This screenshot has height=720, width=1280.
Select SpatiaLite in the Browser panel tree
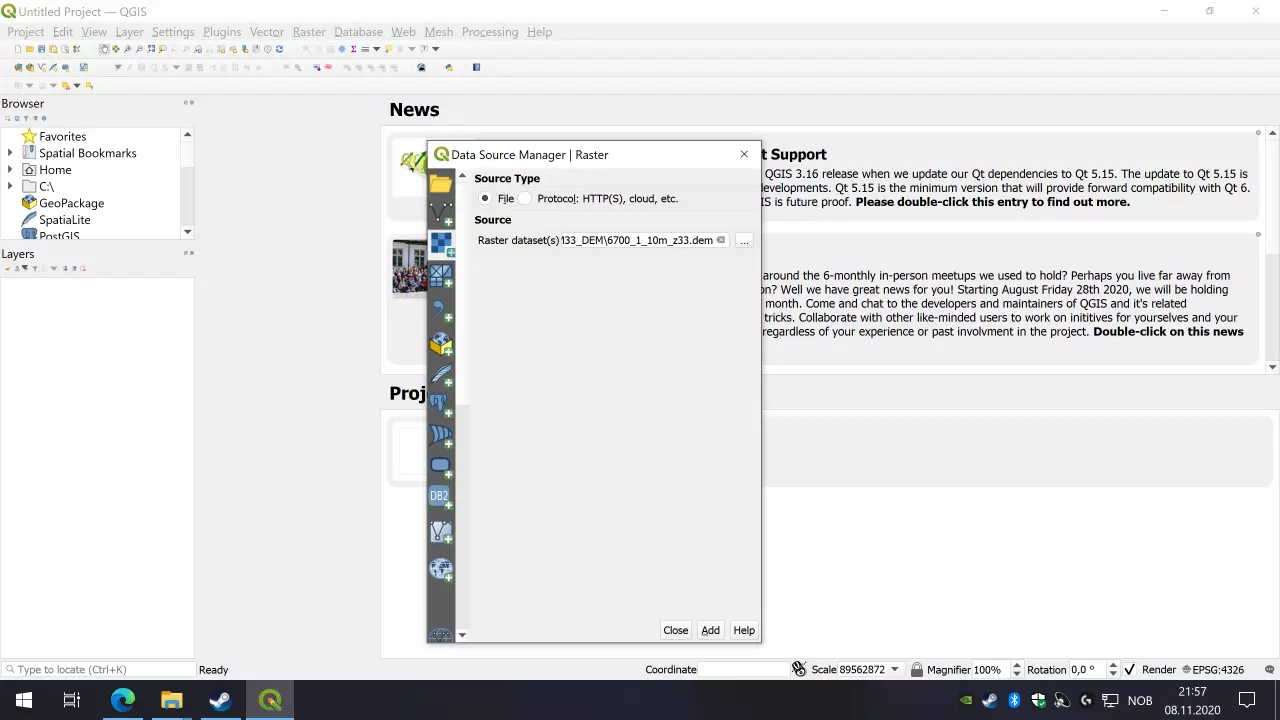[64, 220]
